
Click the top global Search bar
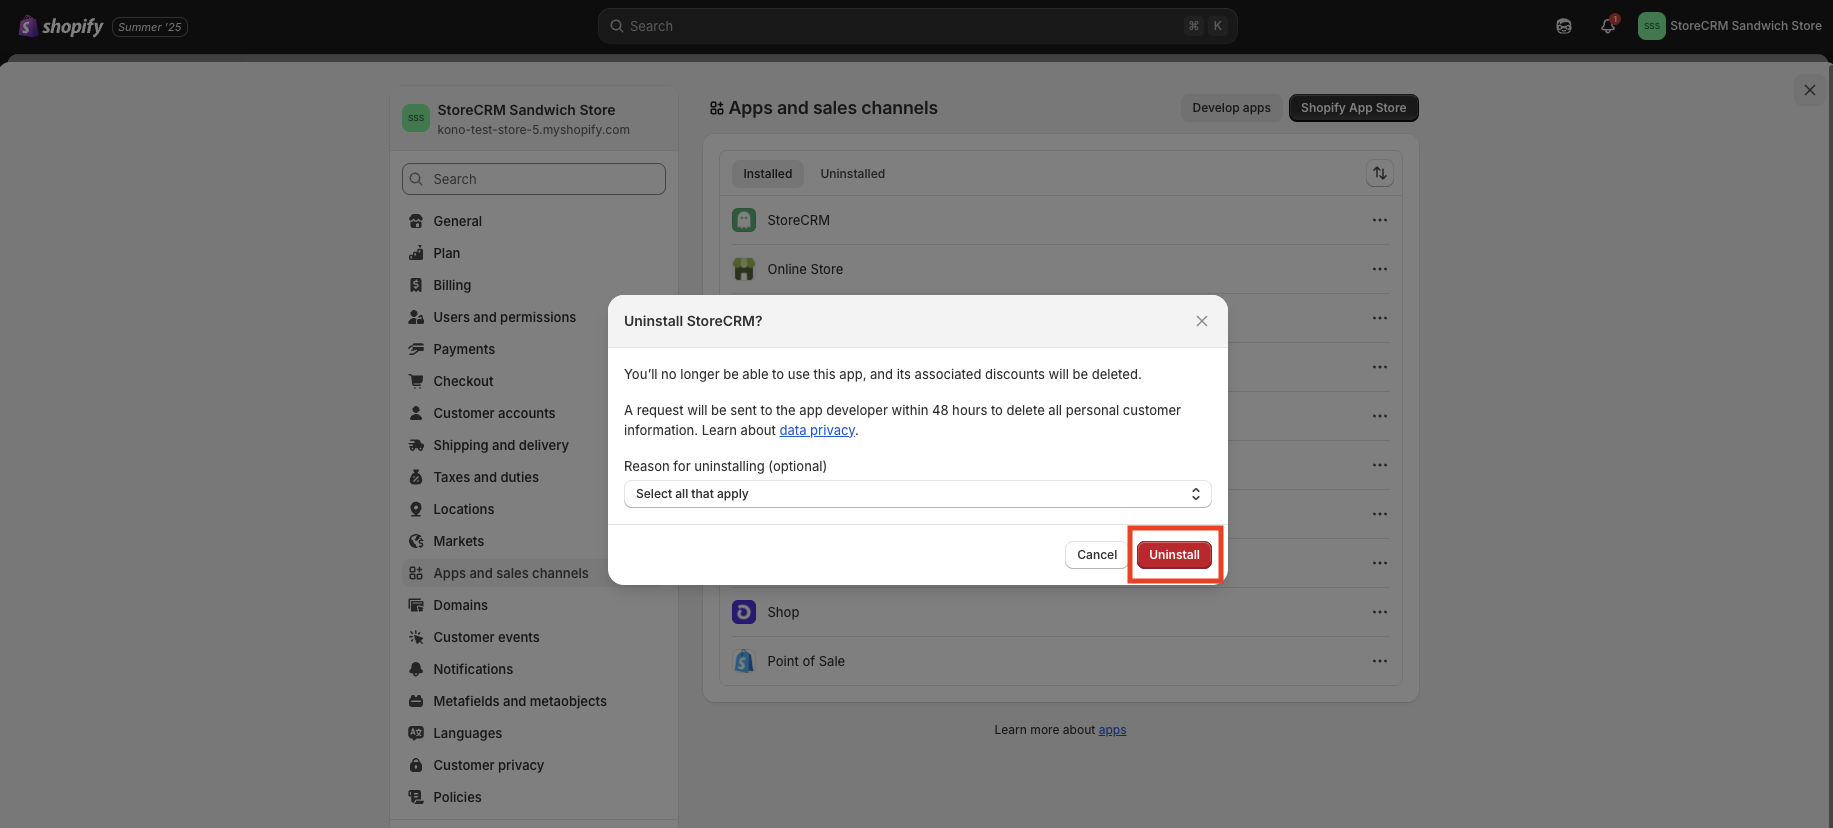[917, 26]
